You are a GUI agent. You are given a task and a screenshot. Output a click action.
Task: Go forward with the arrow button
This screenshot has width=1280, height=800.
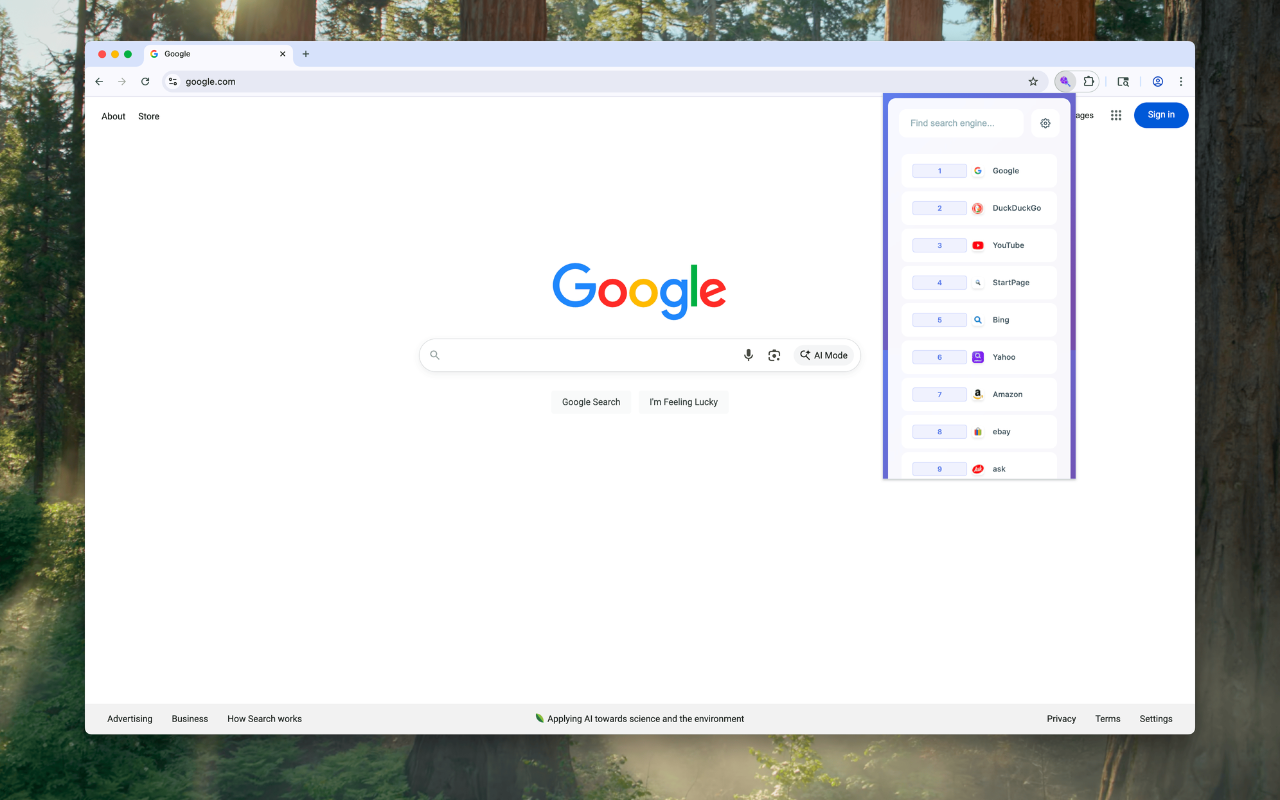(x=122, y=82)
